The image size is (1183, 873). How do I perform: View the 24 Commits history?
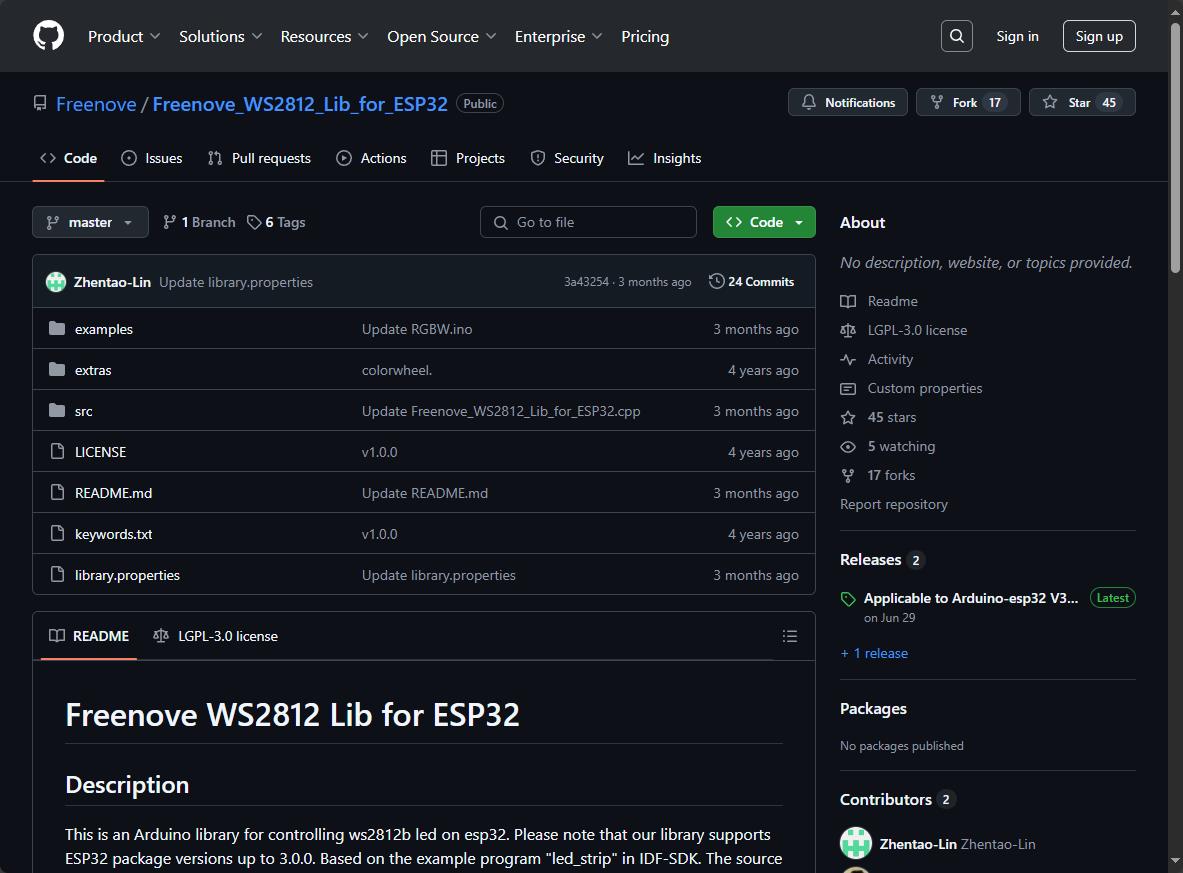click(751, 281)
